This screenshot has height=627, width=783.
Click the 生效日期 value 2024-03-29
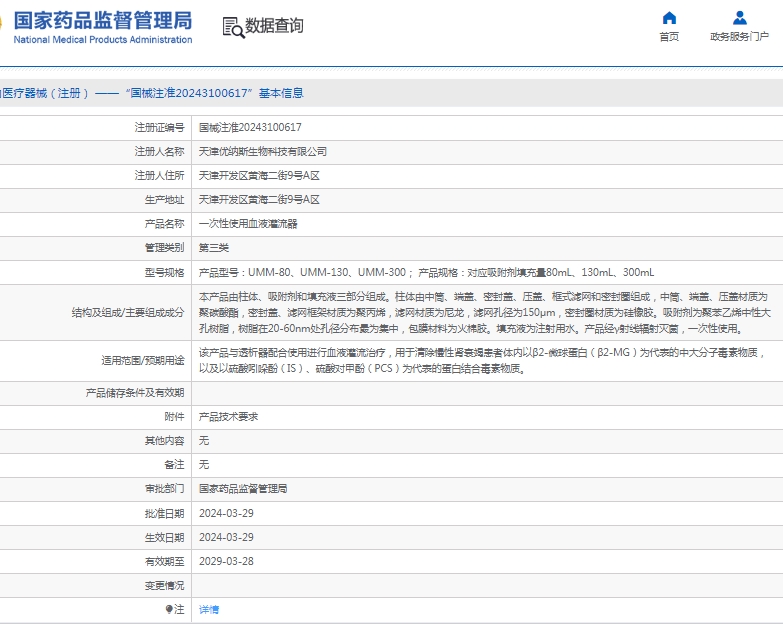(x=226, y=537)
